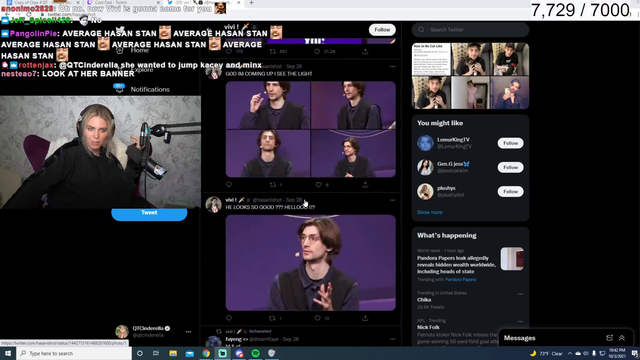640x360 pixels.
Task: Open Windows Start menu
Action: pyautogui.click(x=8, y=353)
